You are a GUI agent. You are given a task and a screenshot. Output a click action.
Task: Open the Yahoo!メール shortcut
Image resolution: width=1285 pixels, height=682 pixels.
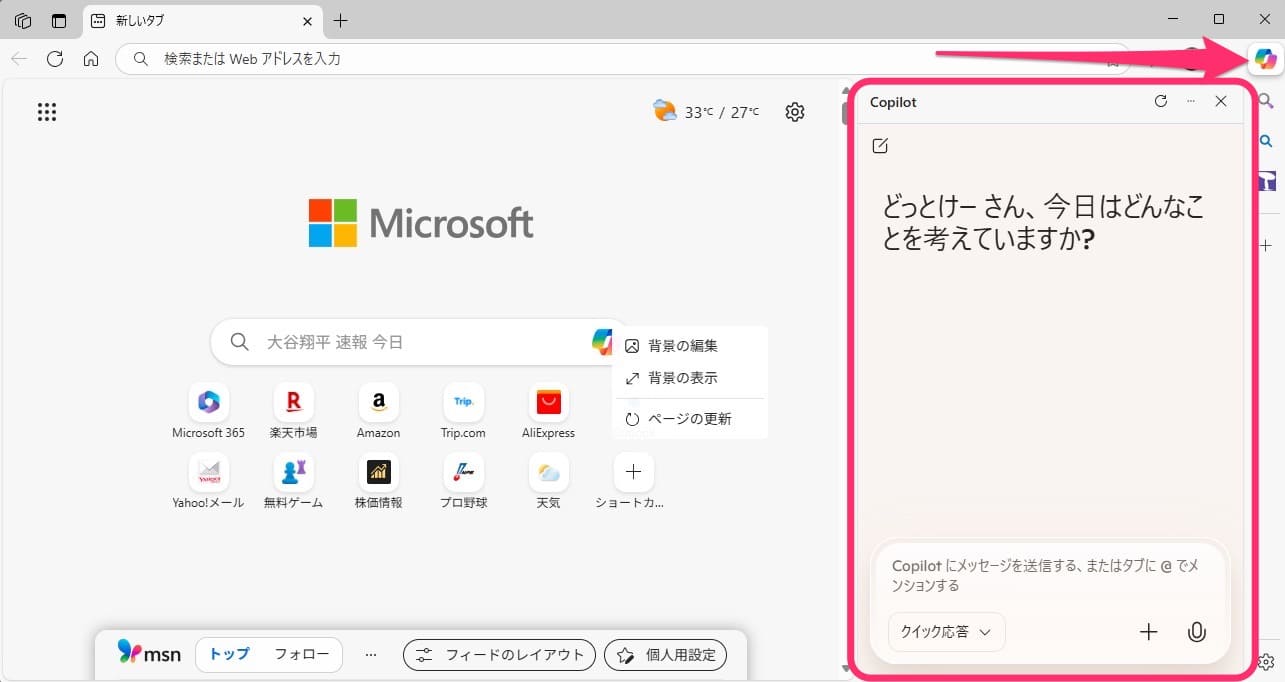[208, 481]
